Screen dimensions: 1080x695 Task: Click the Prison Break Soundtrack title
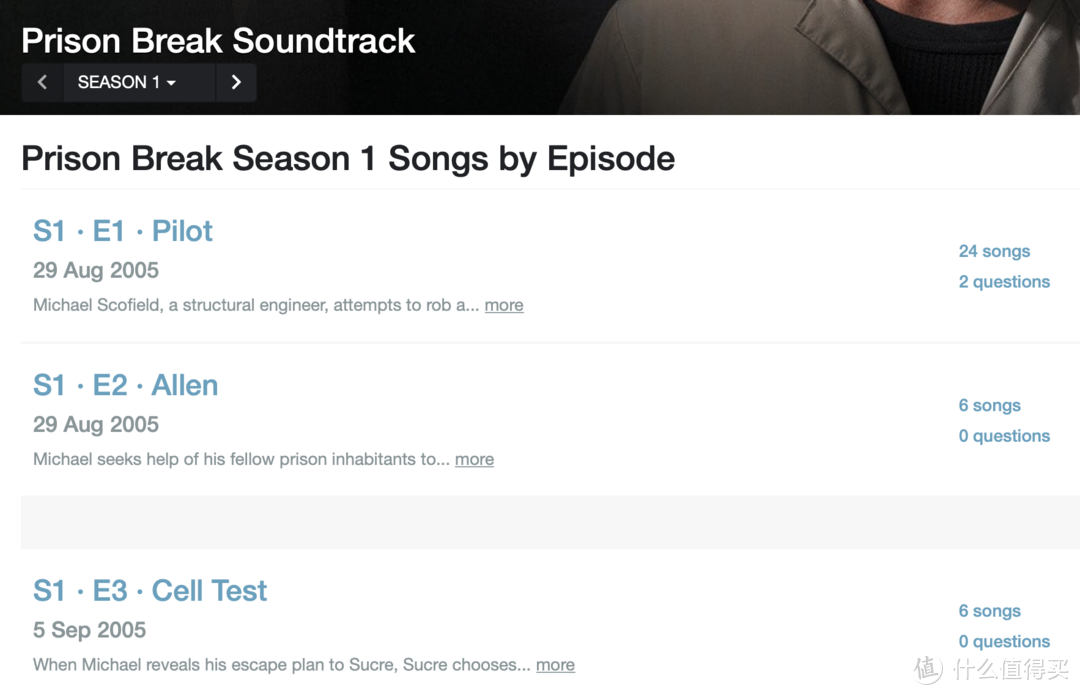point(218,41)
